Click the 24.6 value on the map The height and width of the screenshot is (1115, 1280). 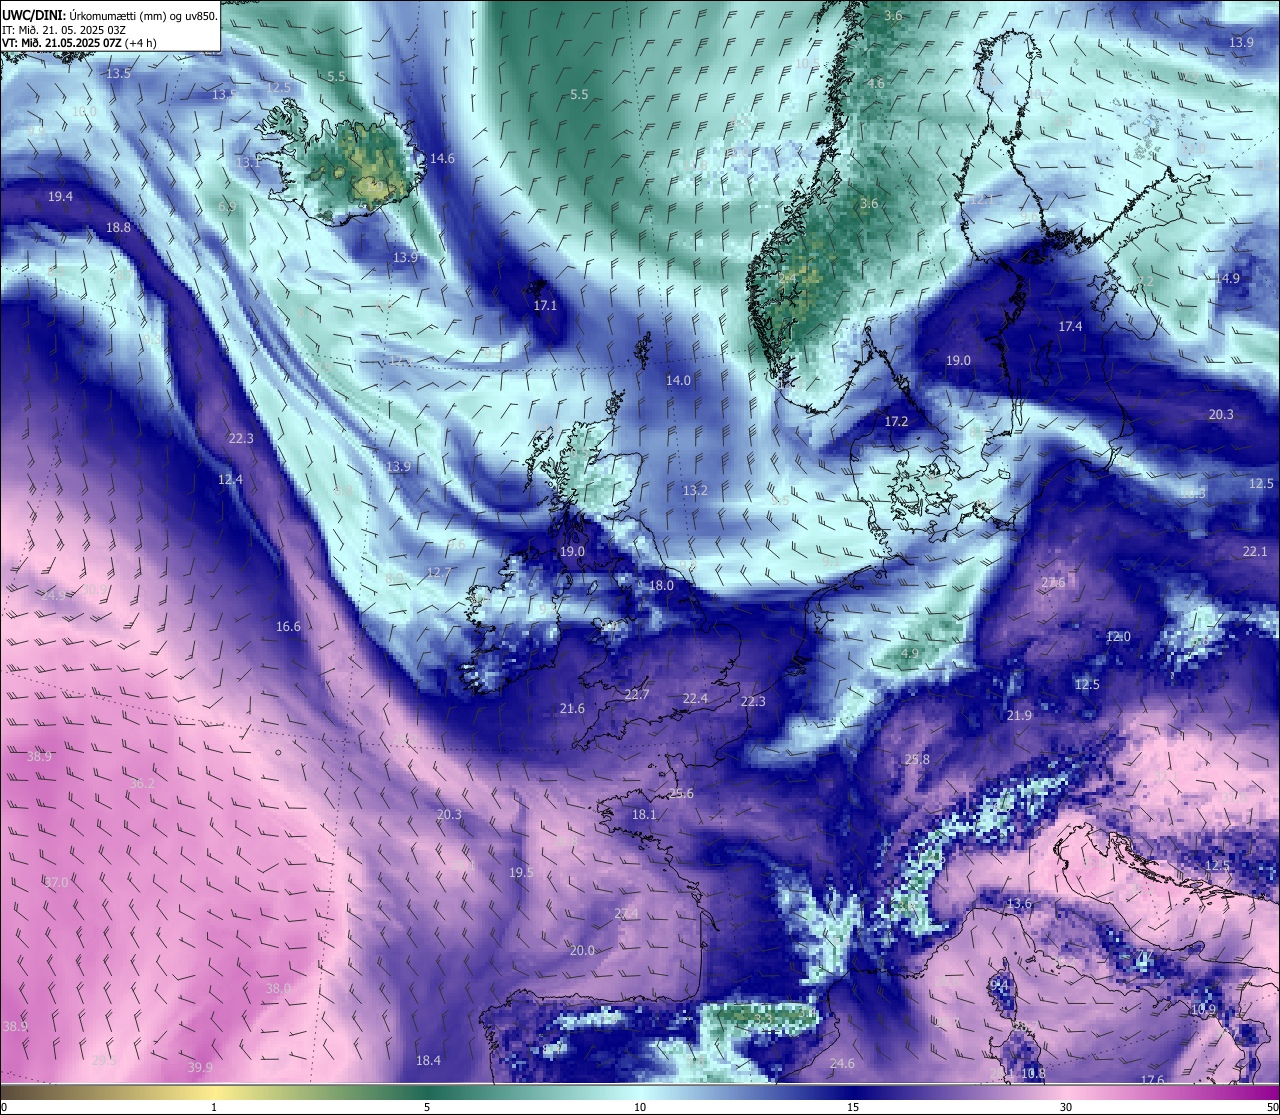click(843, 1064)
